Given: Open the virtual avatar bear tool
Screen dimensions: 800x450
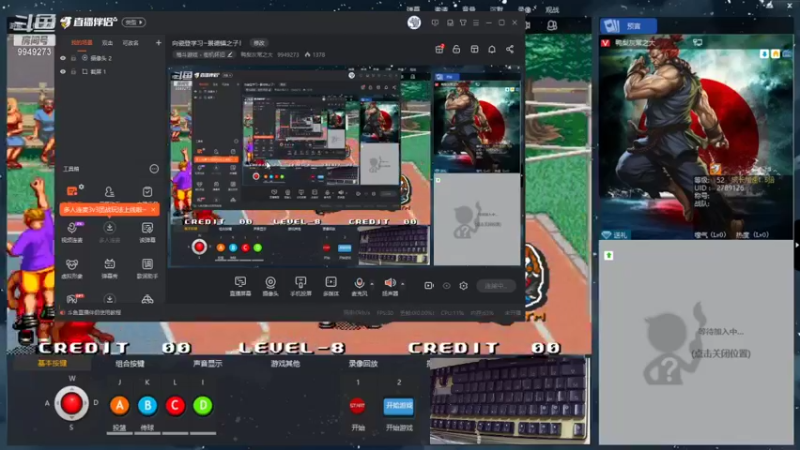Looking at the screenshot, I should coord(72,268).
